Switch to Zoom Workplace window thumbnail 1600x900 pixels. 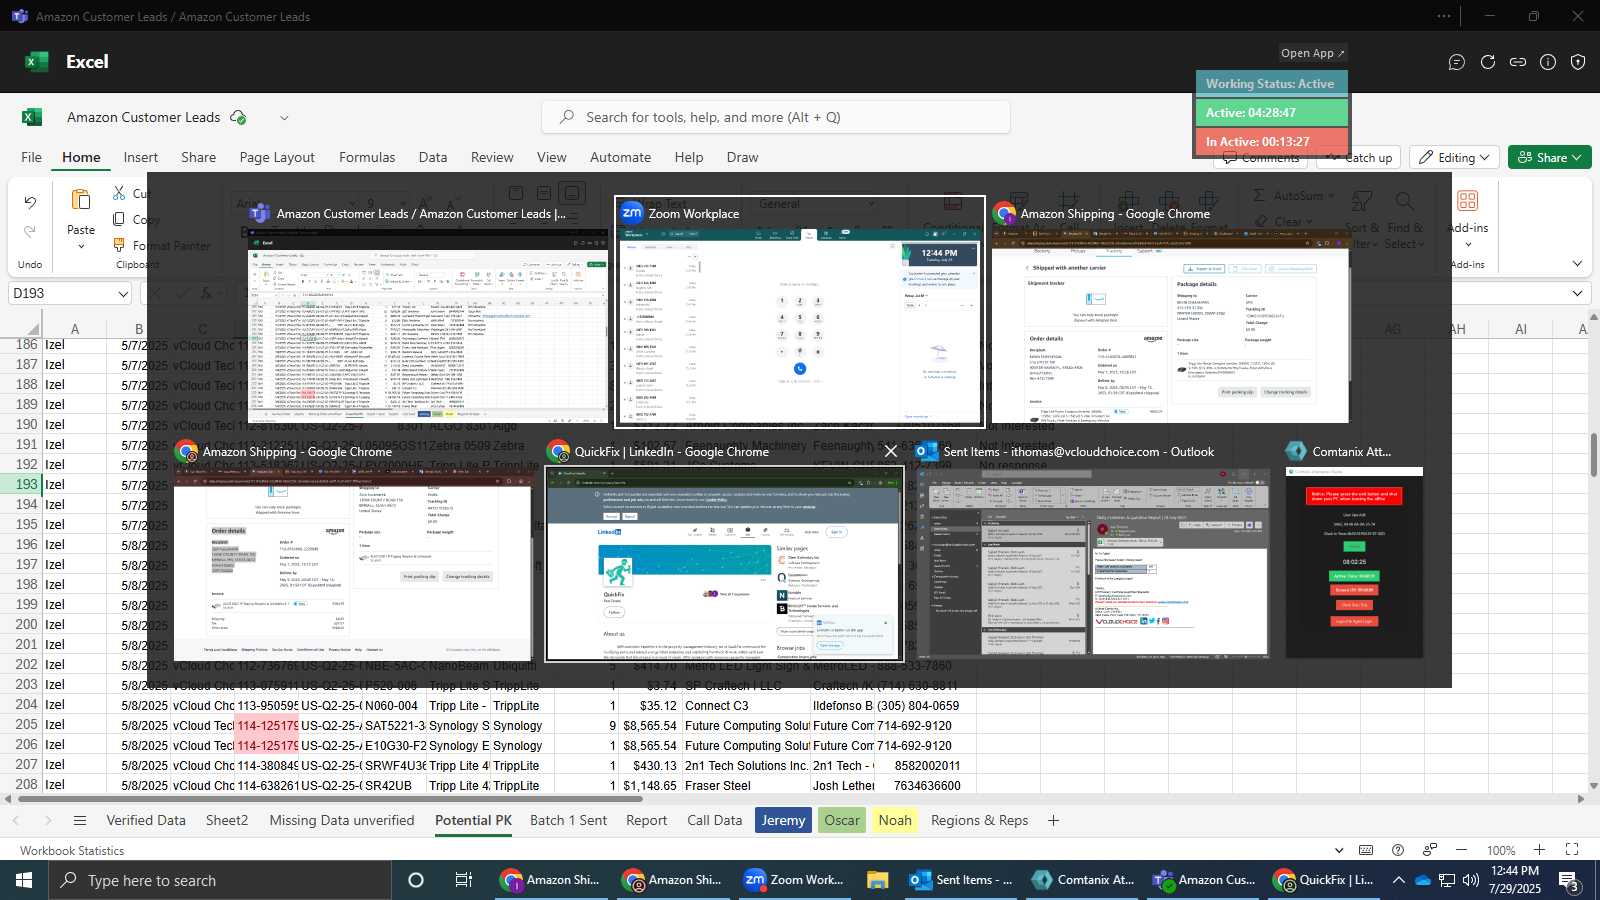[800, 312]
